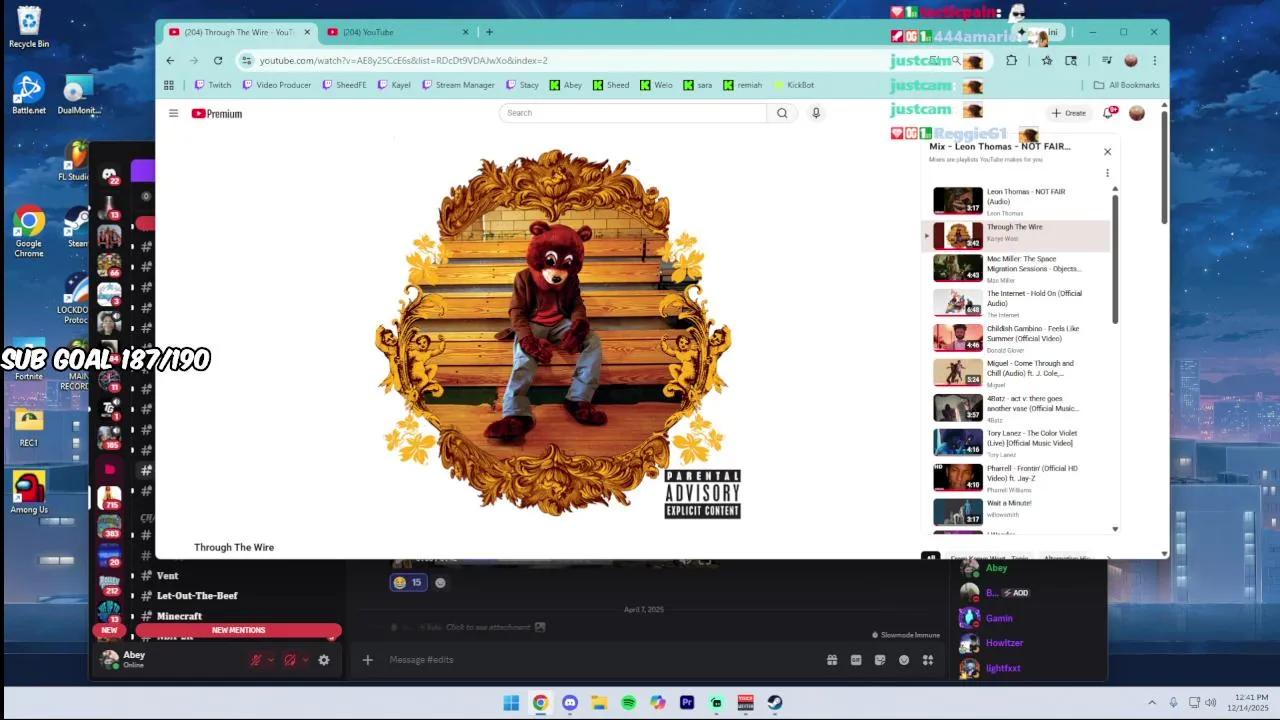Add an attachment with the plus icon
Image resolution: width=1280 pixels, height=720 pixels.
click(367, 660)
